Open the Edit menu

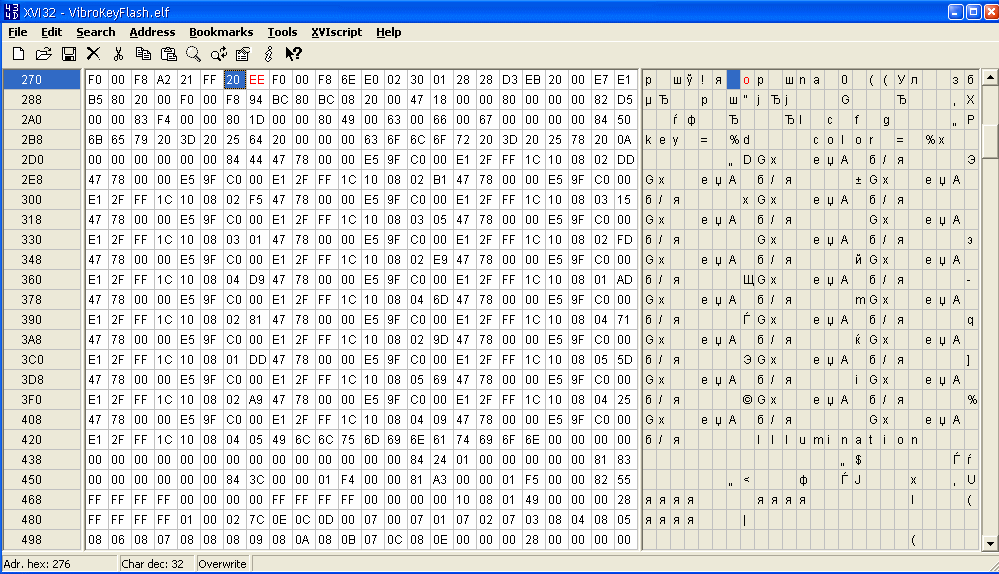(52, 32)
